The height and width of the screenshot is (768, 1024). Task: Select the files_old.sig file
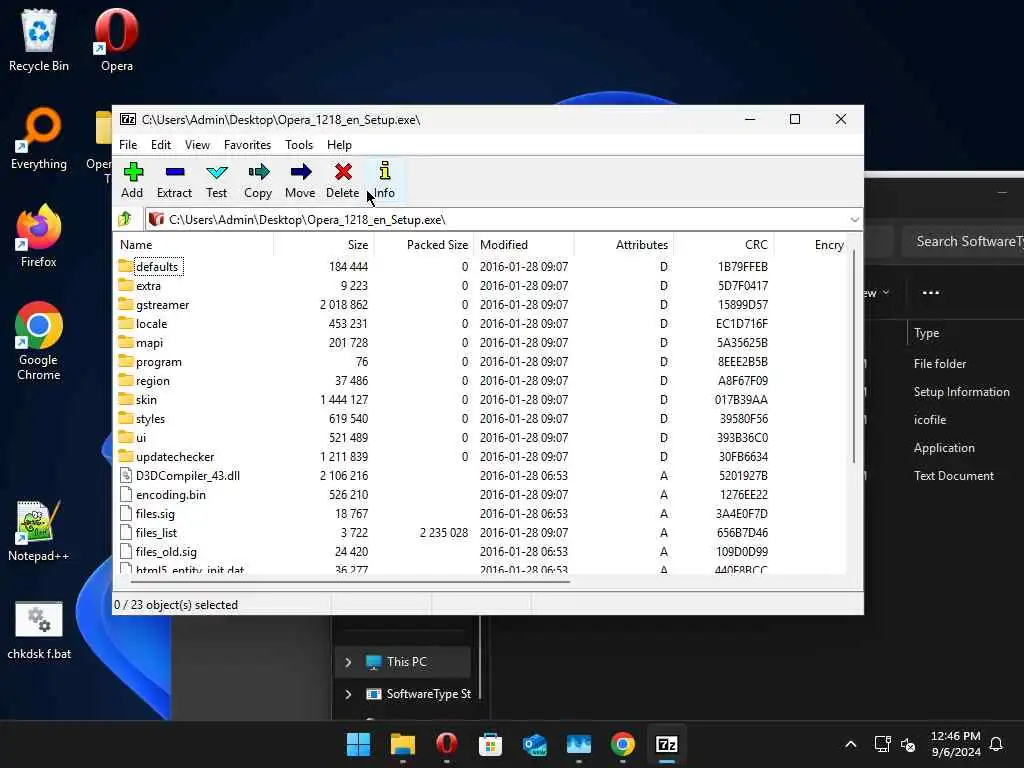(x=480, y=551)
